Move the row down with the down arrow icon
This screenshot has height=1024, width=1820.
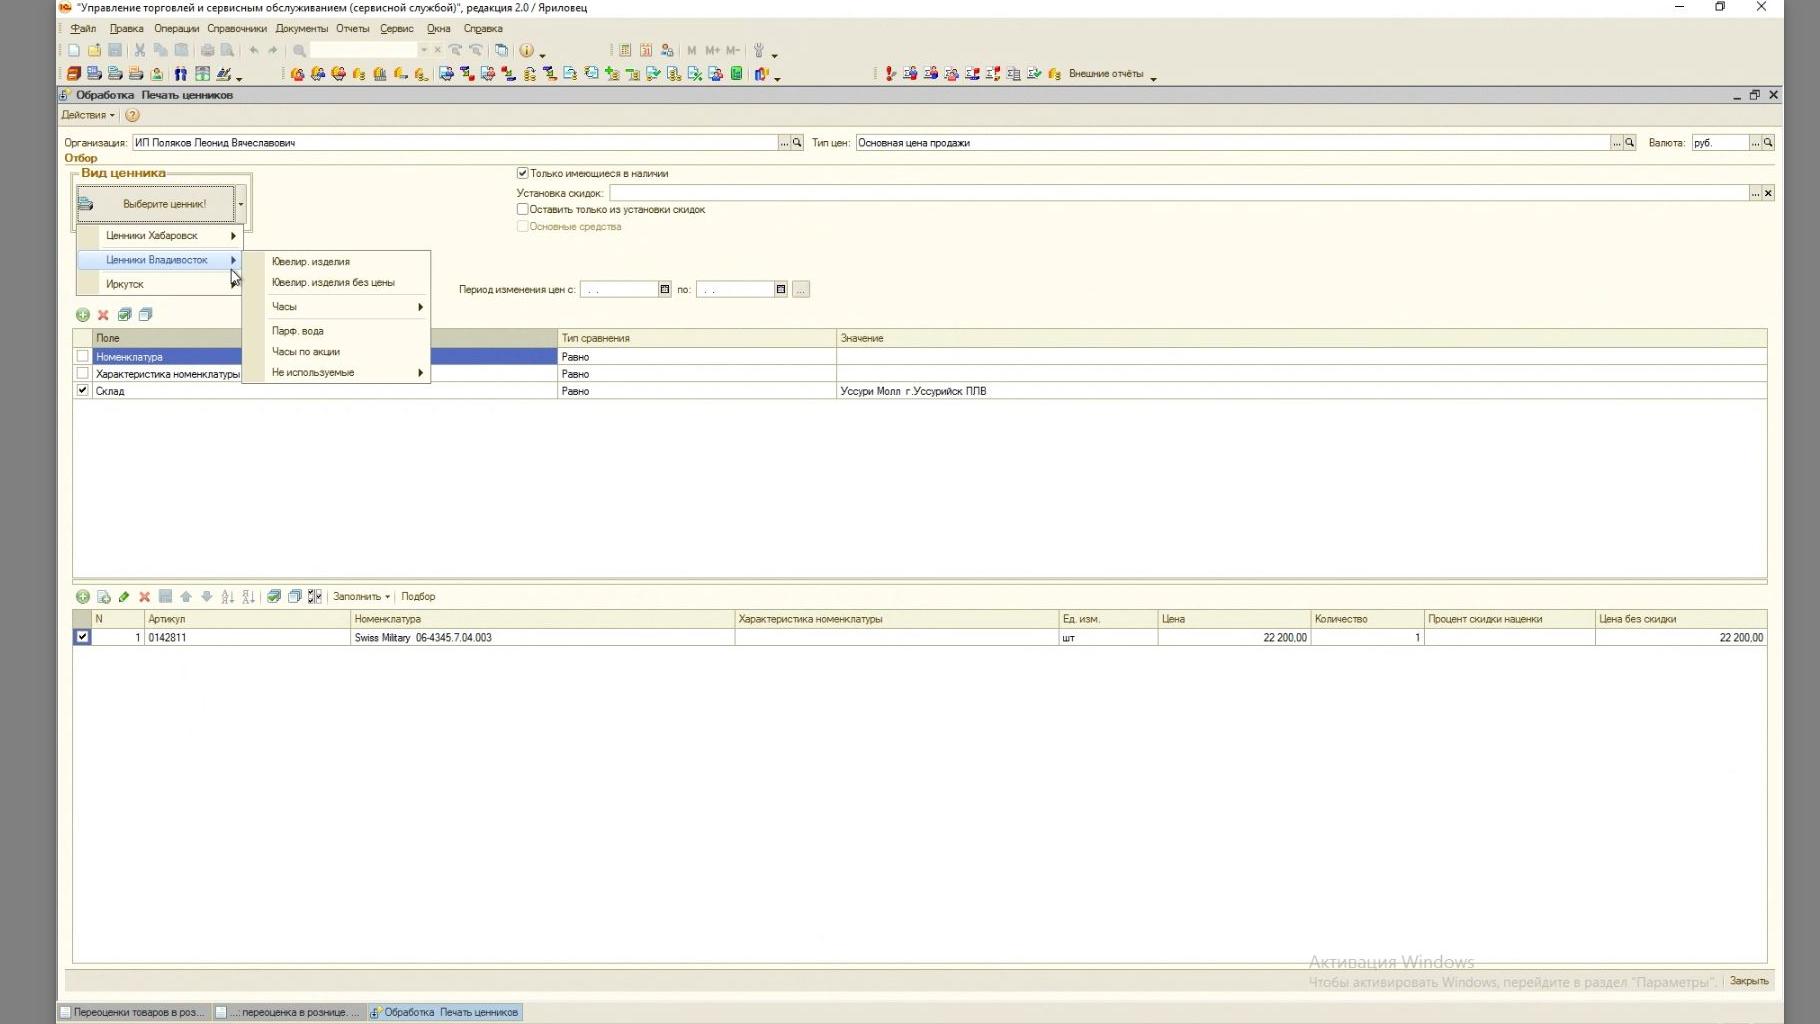tap(207, 597)
